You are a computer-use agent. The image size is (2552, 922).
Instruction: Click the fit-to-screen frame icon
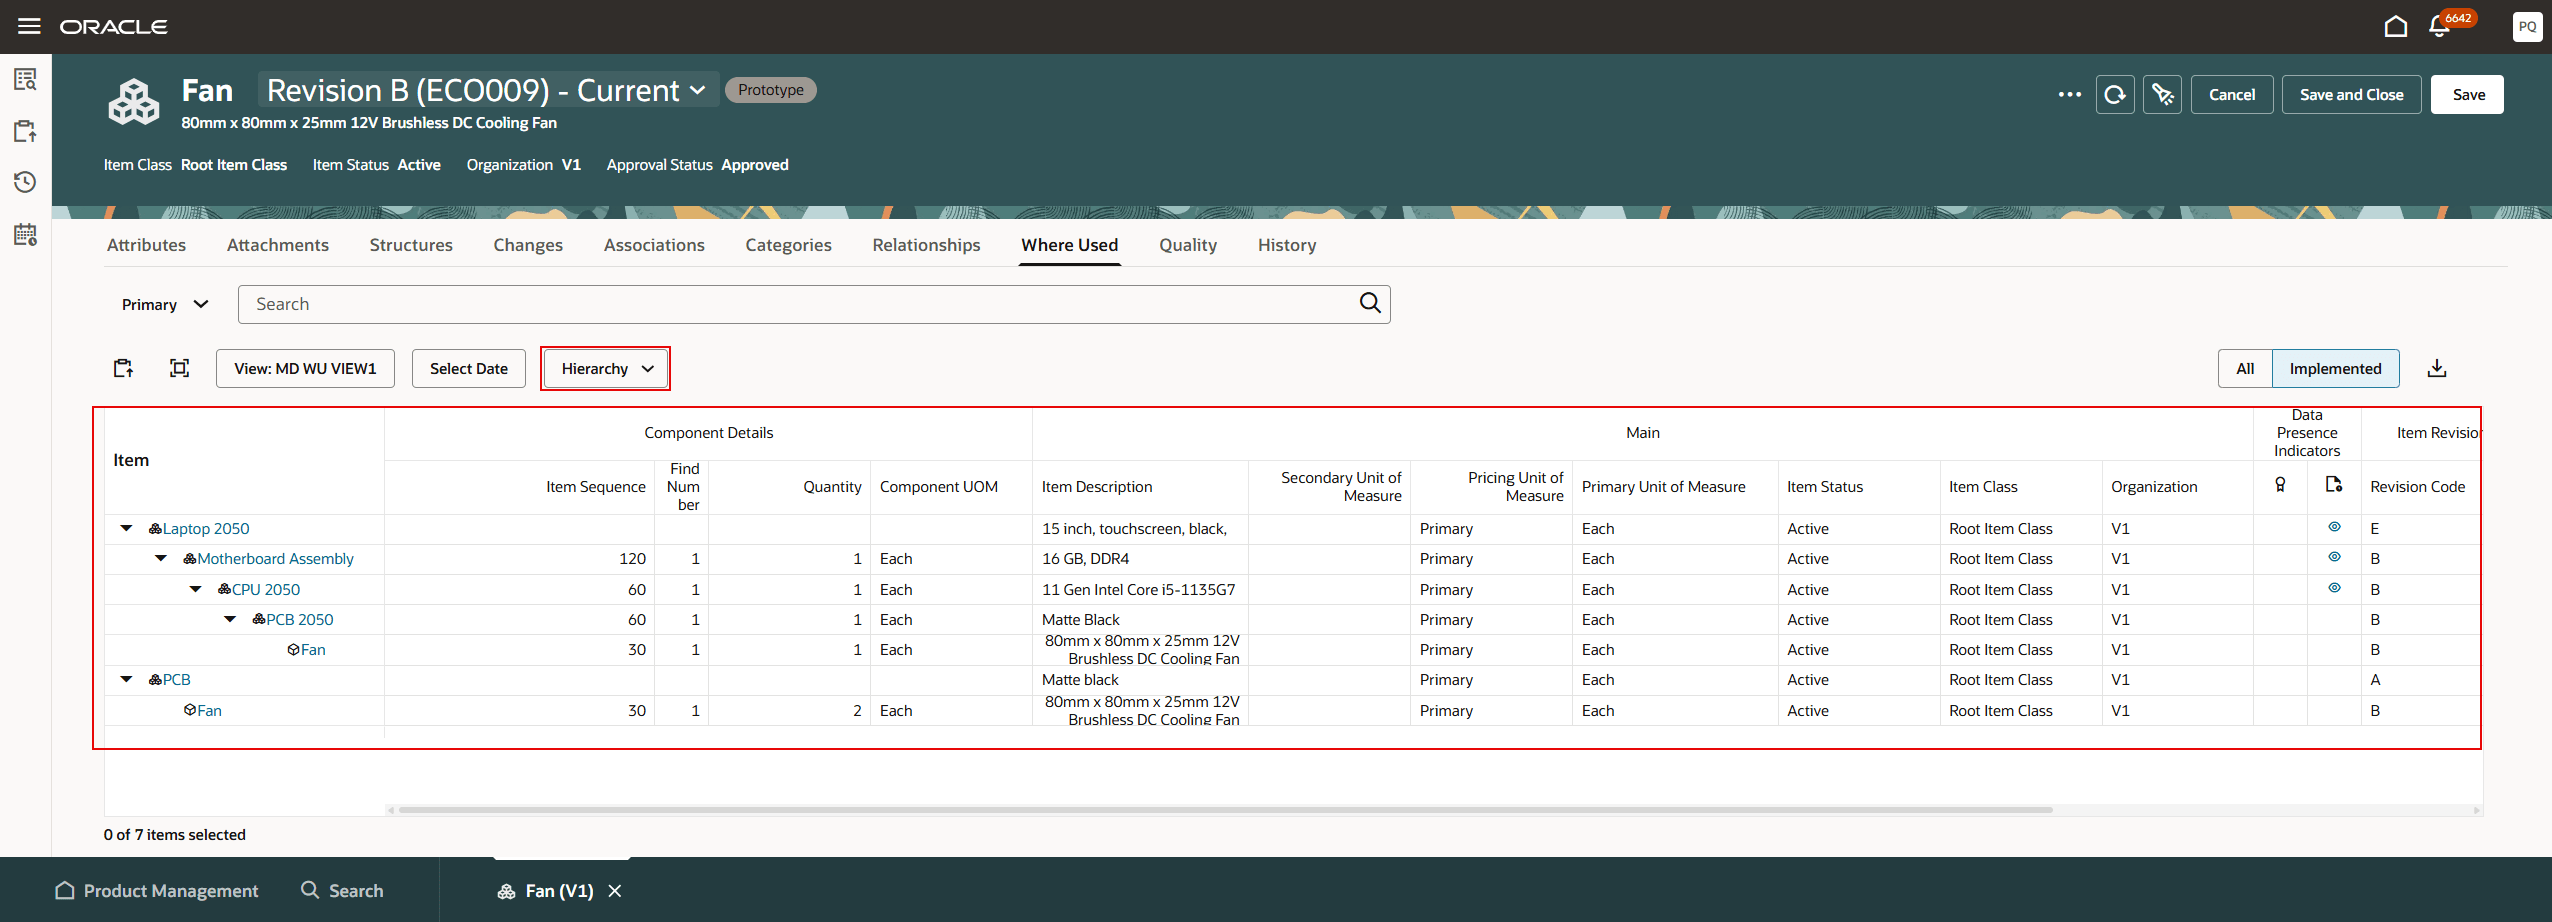179,368
